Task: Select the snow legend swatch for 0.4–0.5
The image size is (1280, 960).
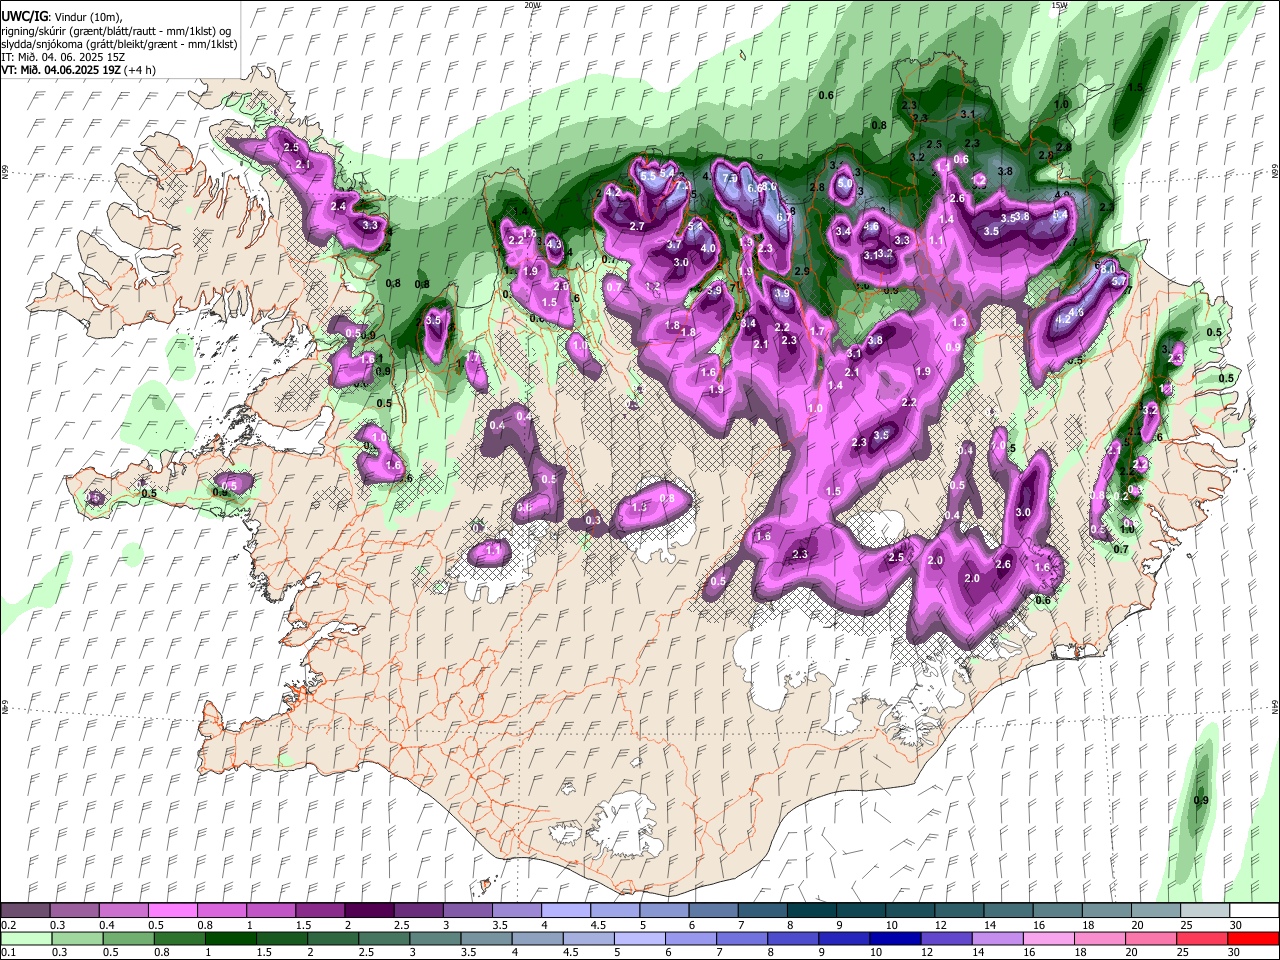Action: point(124,910)
